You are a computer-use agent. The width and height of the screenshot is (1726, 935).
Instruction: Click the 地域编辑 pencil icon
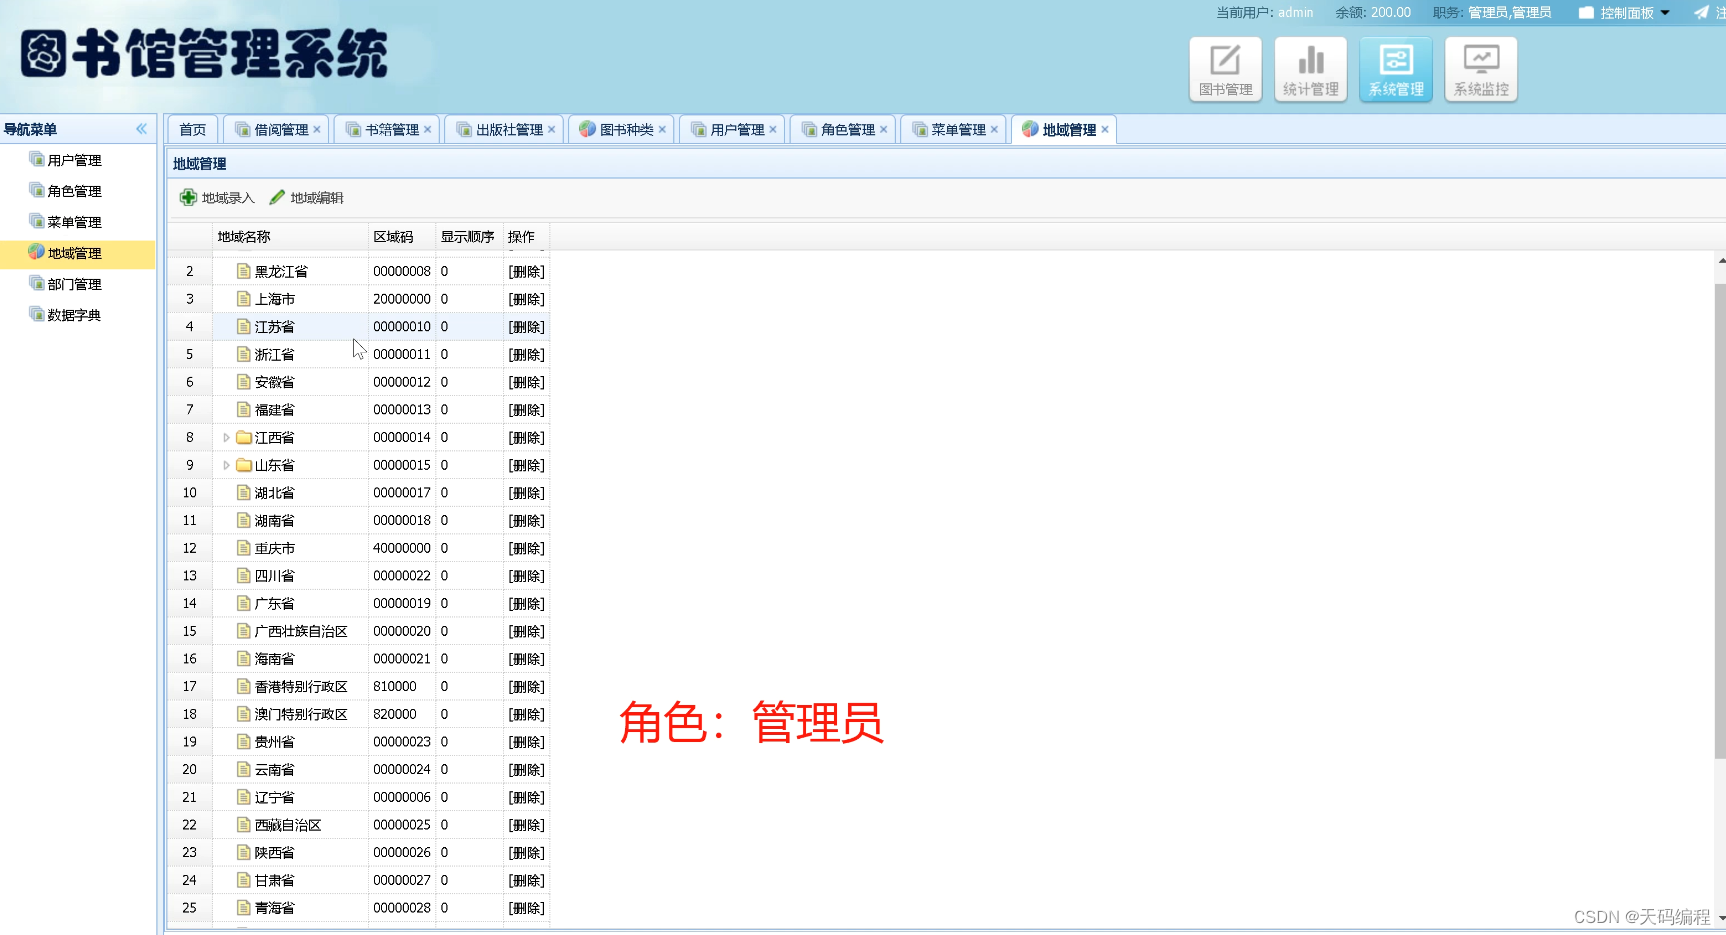tap(277, 197)
